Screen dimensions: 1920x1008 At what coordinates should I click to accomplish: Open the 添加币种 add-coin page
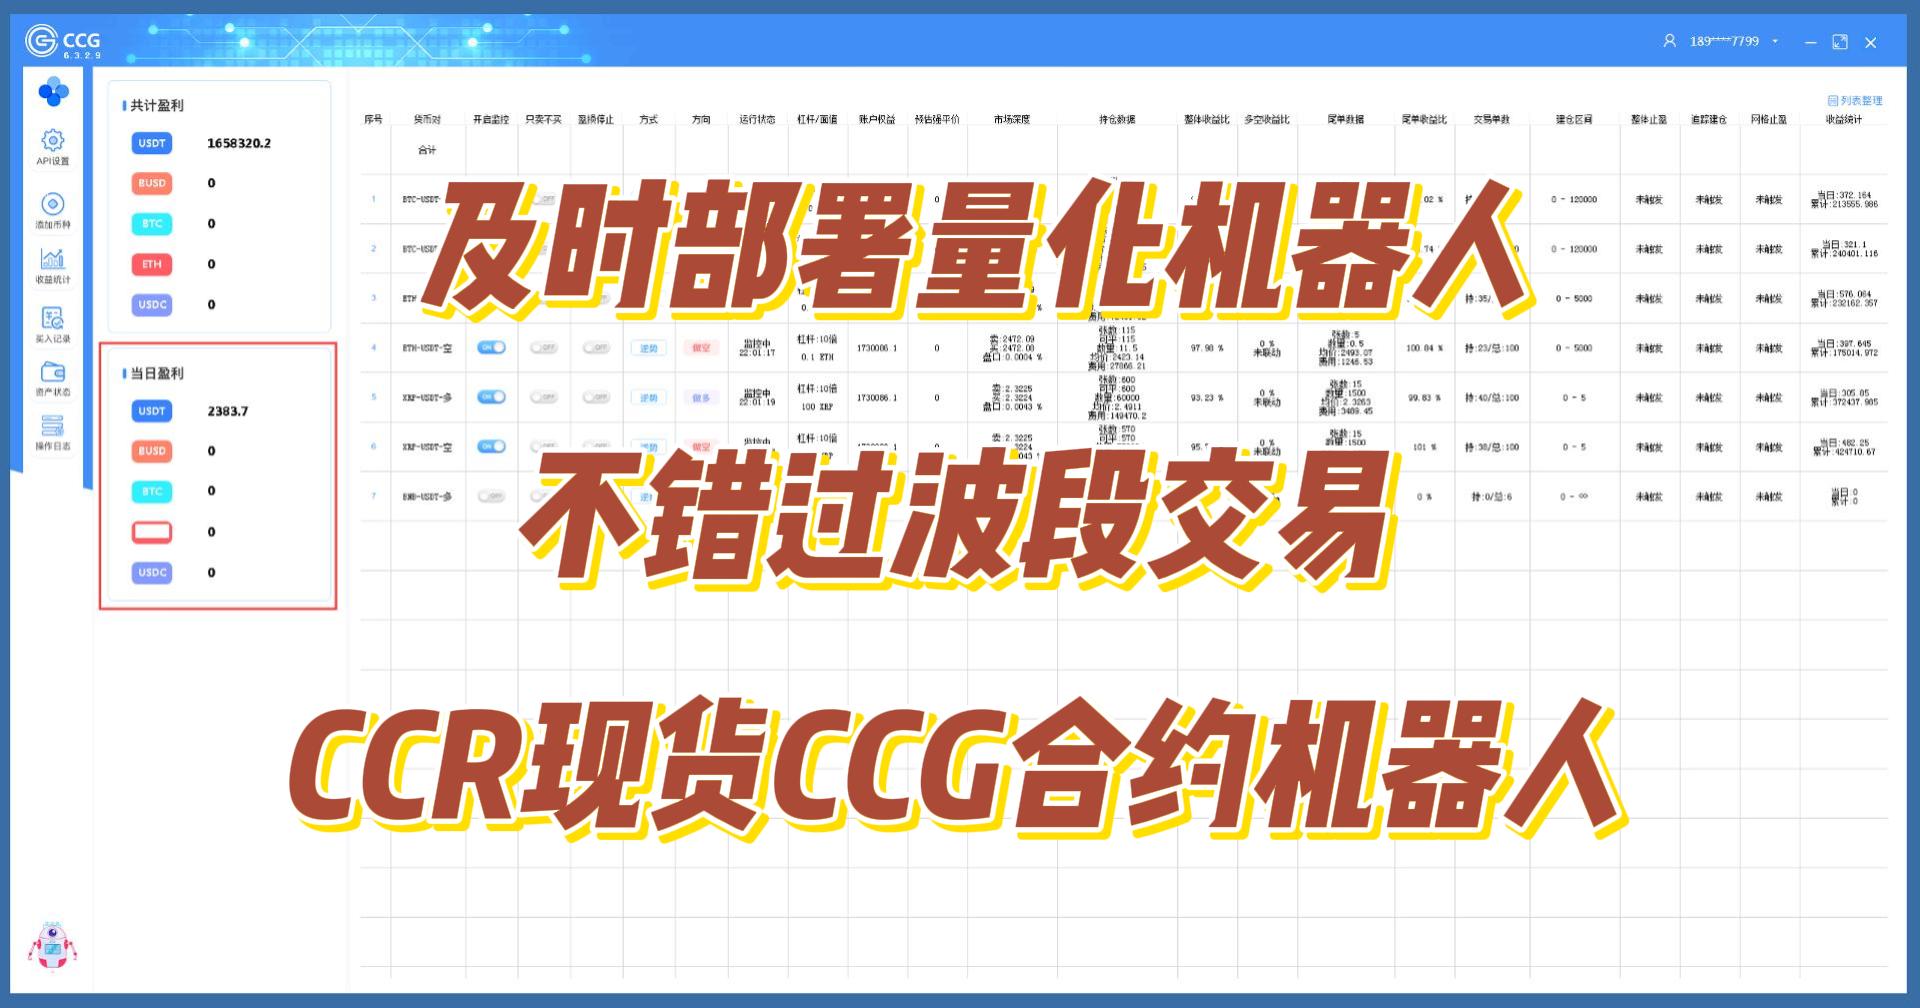[x=53, y=210]
